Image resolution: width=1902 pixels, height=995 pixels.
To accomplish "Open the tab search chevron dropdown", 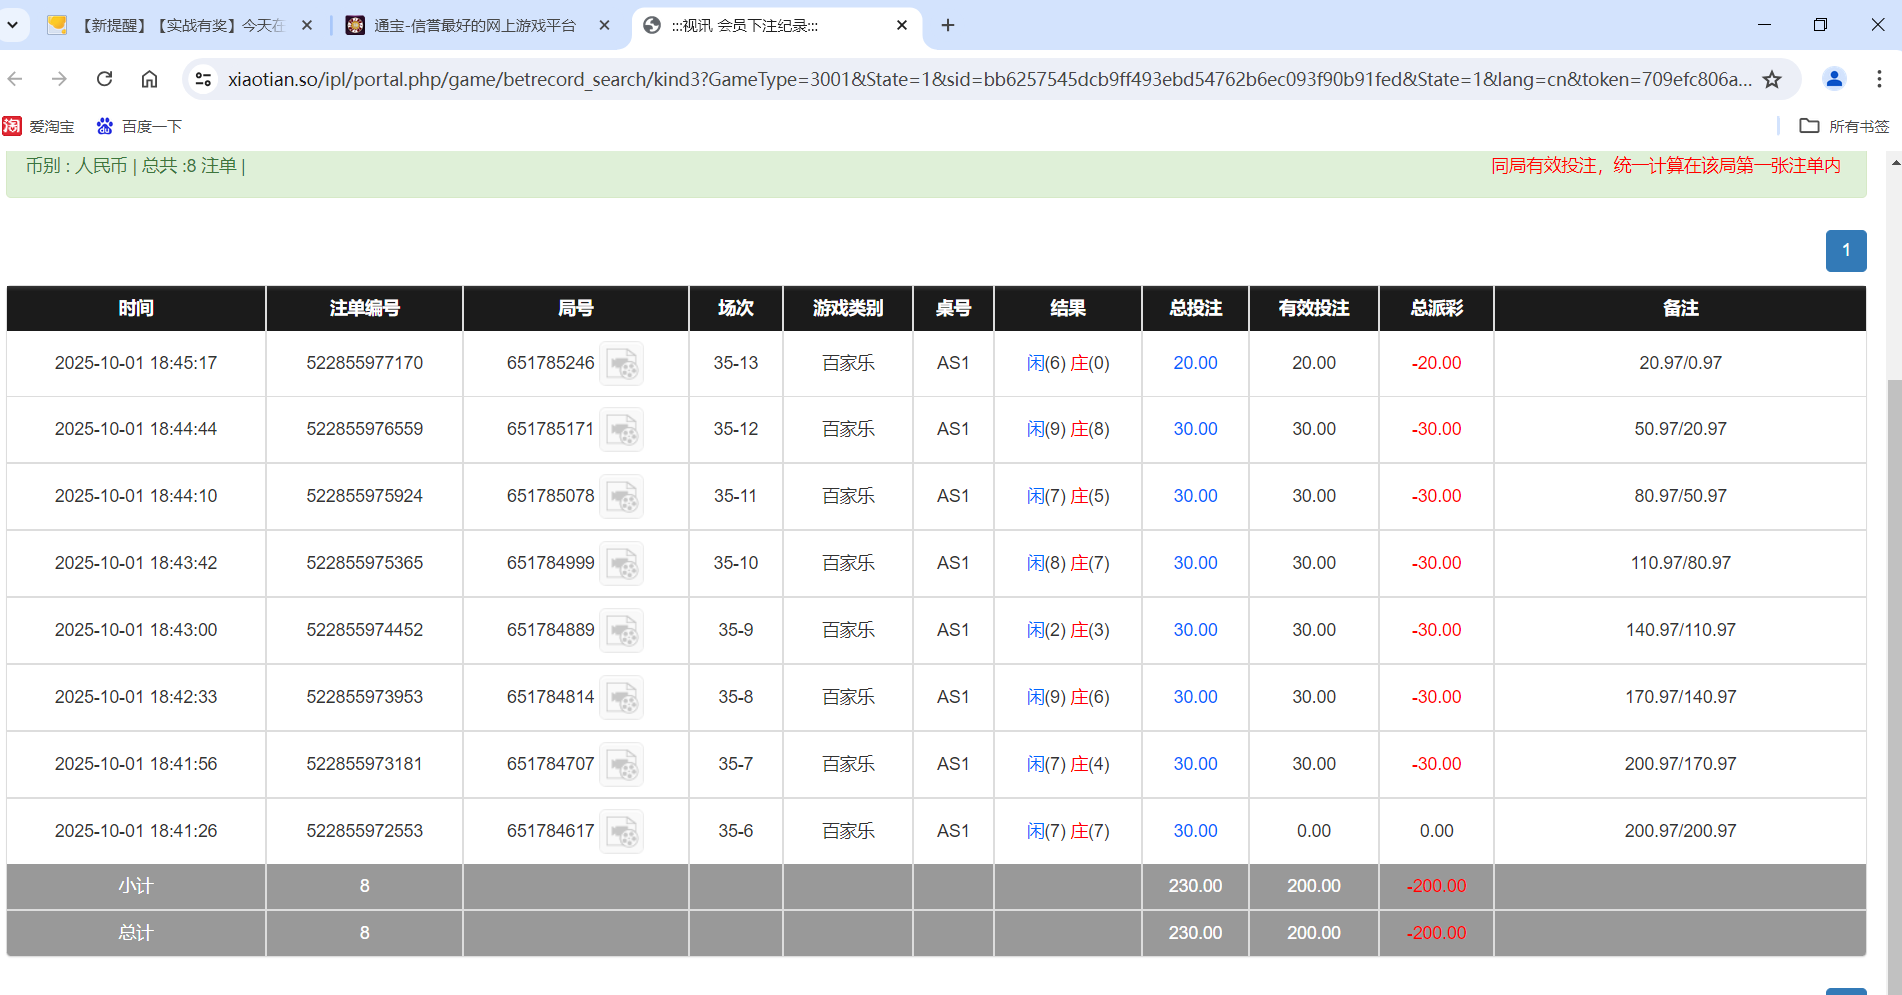I will (x=13, y=24).
